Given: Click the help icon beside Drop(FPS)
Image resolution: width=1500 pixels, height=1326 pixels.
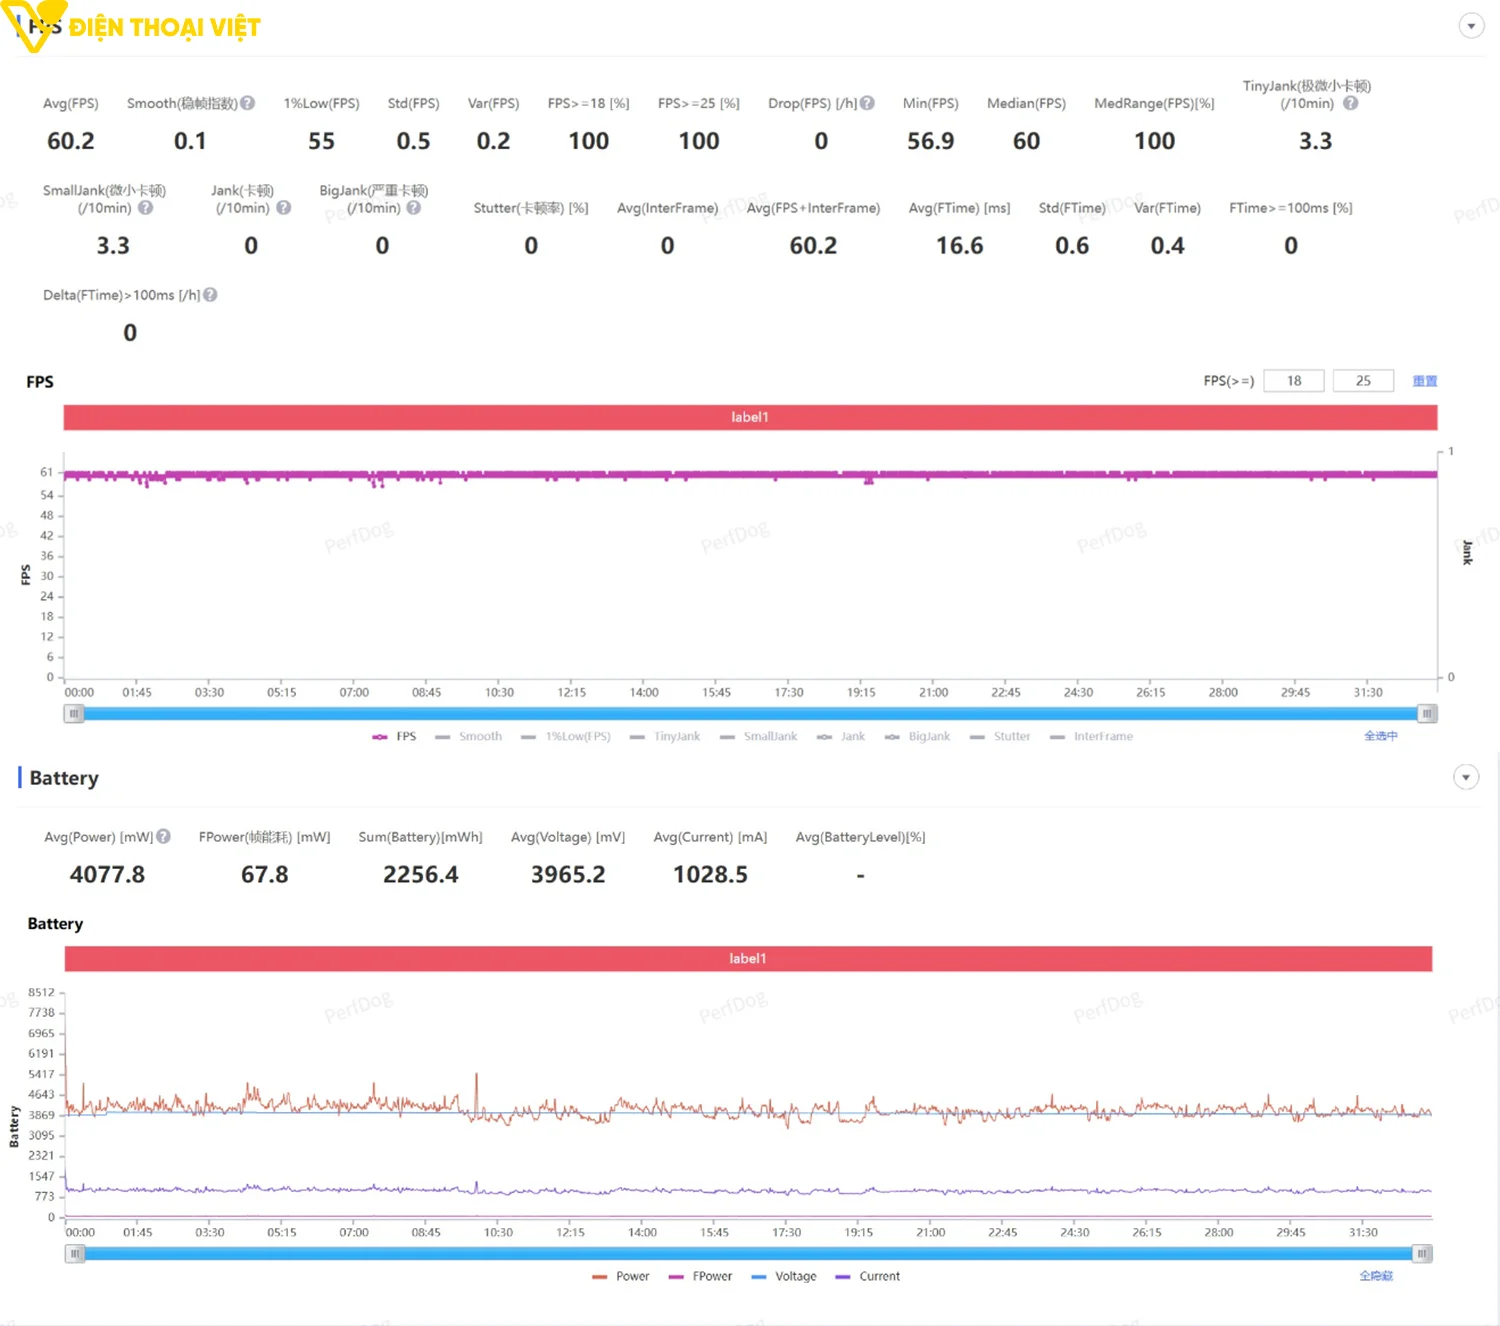Looking at the screenshot, I should click(867, 103).
